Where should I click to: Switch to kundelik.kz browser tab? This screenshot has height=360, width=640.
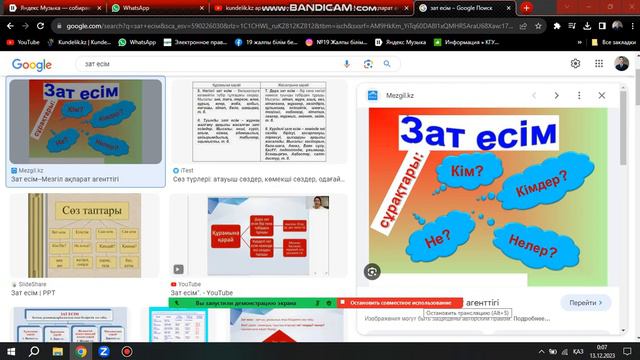pyautogui.click(x=312, y=8)
